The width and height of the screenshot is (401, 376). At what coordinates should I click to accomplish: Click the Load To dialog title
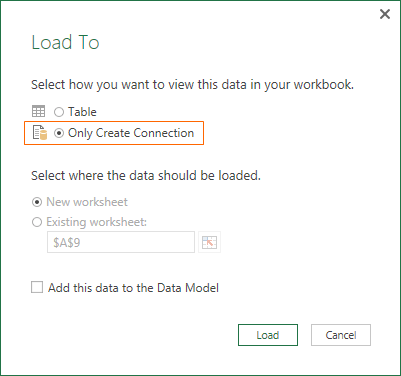[x=65, y=42]
